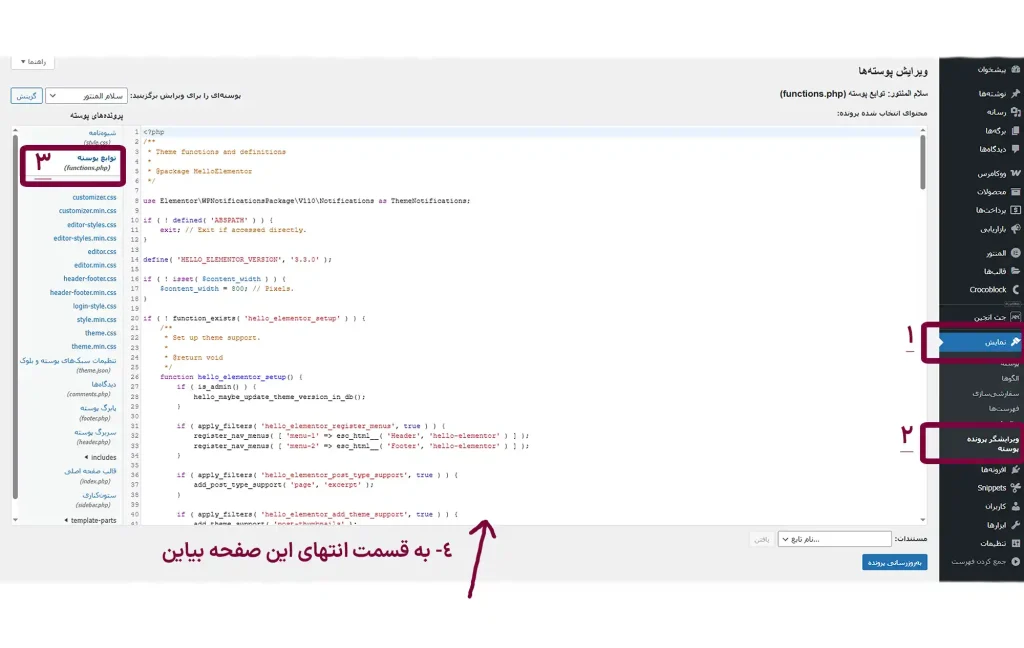Click the یافتن lookup button

[761, 539]
